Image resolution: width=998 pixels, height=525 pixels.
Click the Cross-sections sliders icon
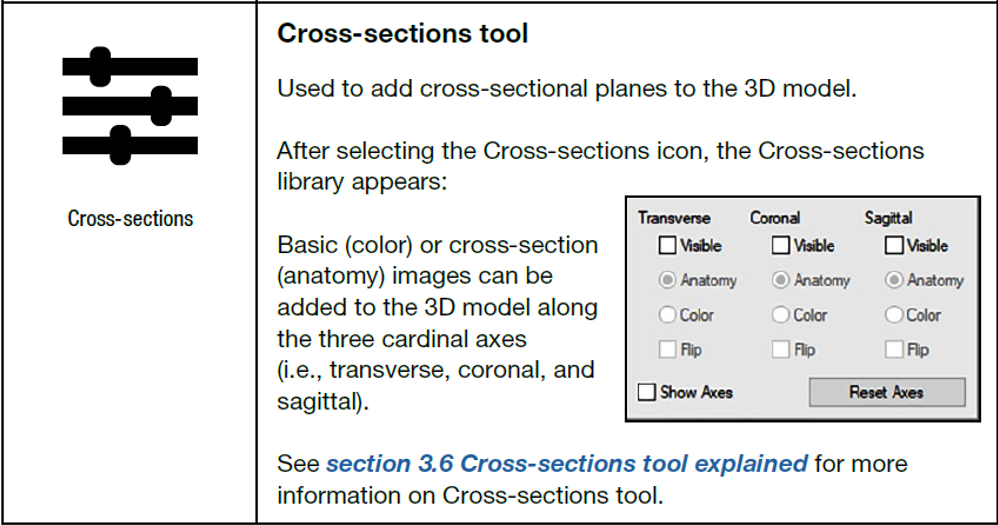point(130,105)
